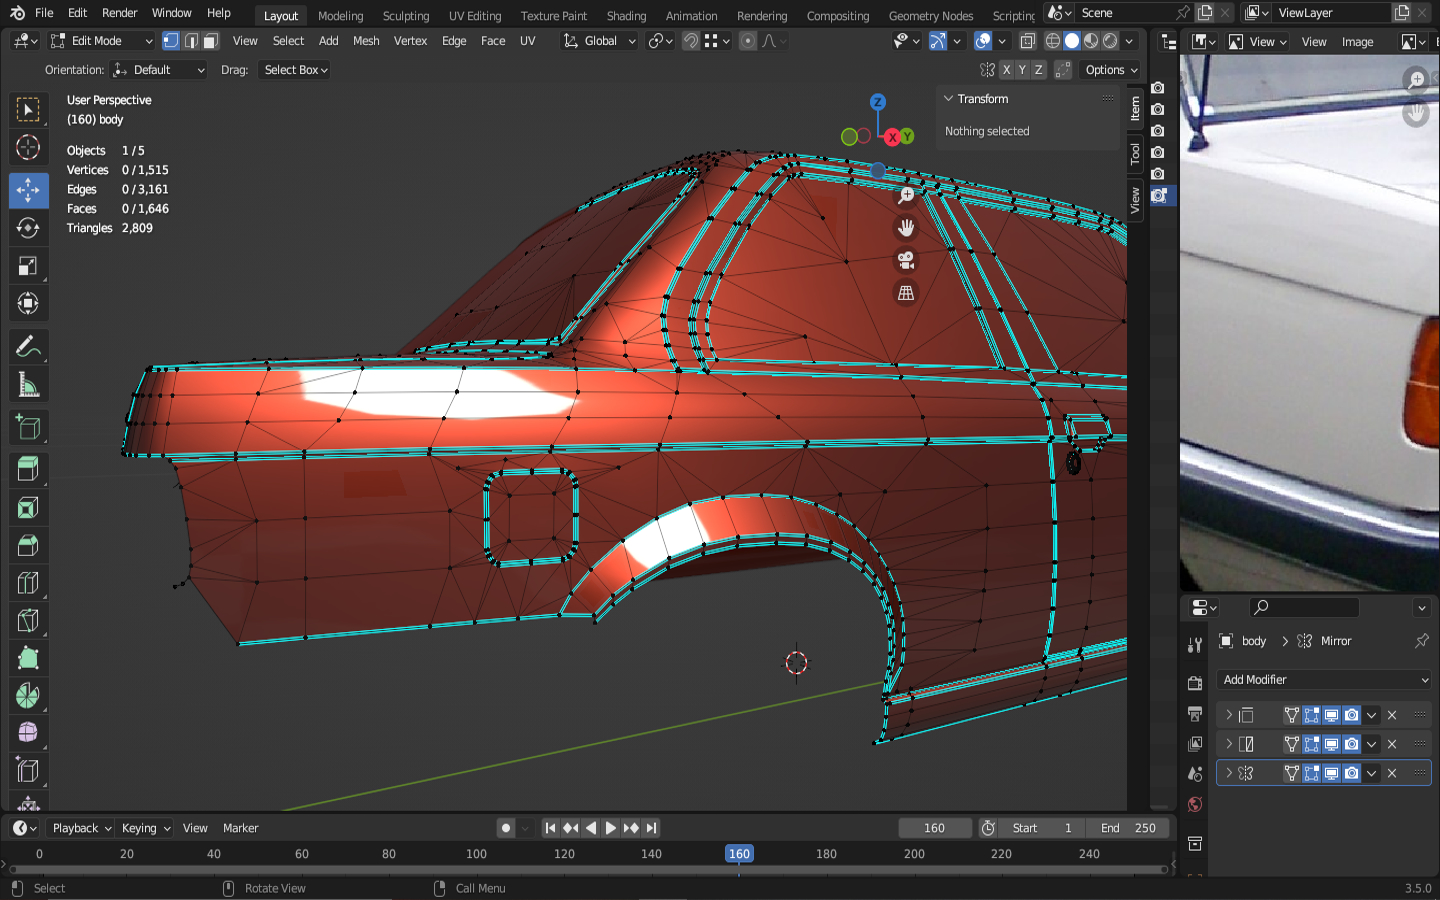Toggle X axis mirror option
This screenshot has height=900, width=1440.
1006,70
